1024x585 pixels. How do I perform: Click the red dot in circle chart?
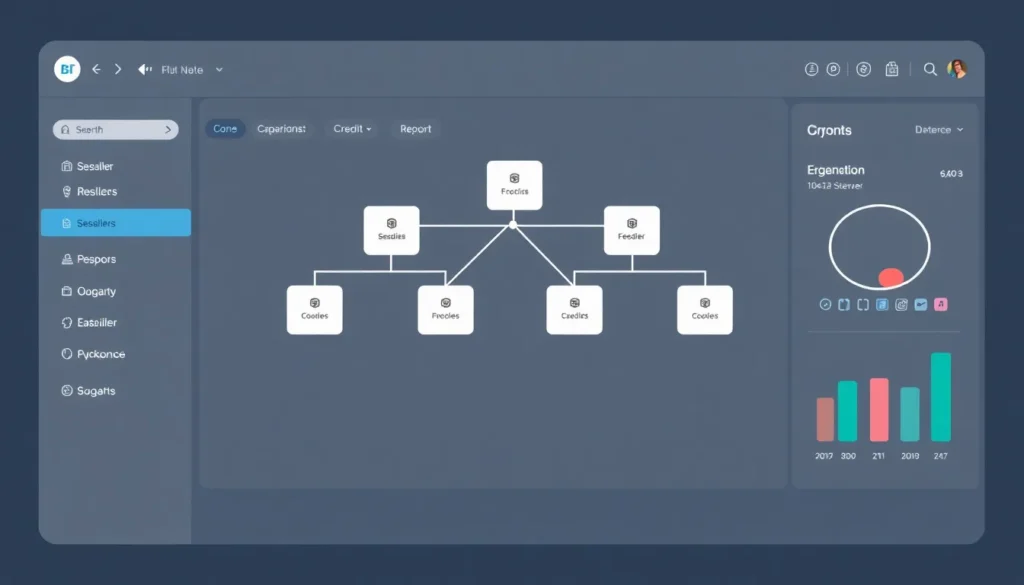(x=890, y=277)
